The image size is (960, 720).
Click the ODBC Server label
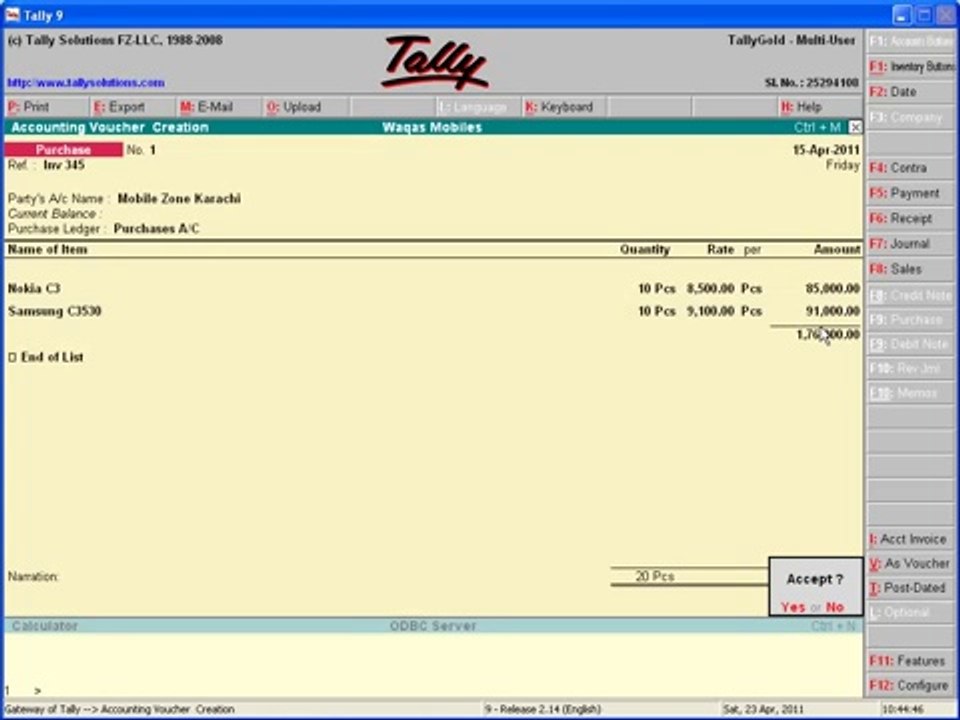pyautogui.click(x=433, y=626)
